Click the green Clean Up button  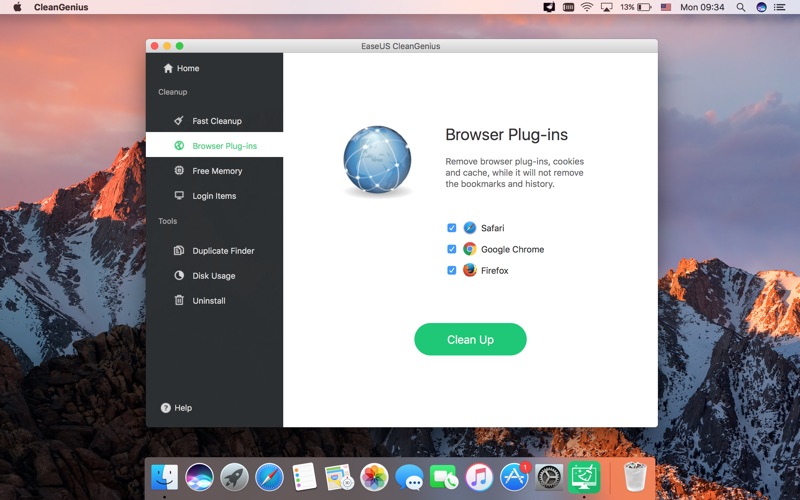coord(470,339)
